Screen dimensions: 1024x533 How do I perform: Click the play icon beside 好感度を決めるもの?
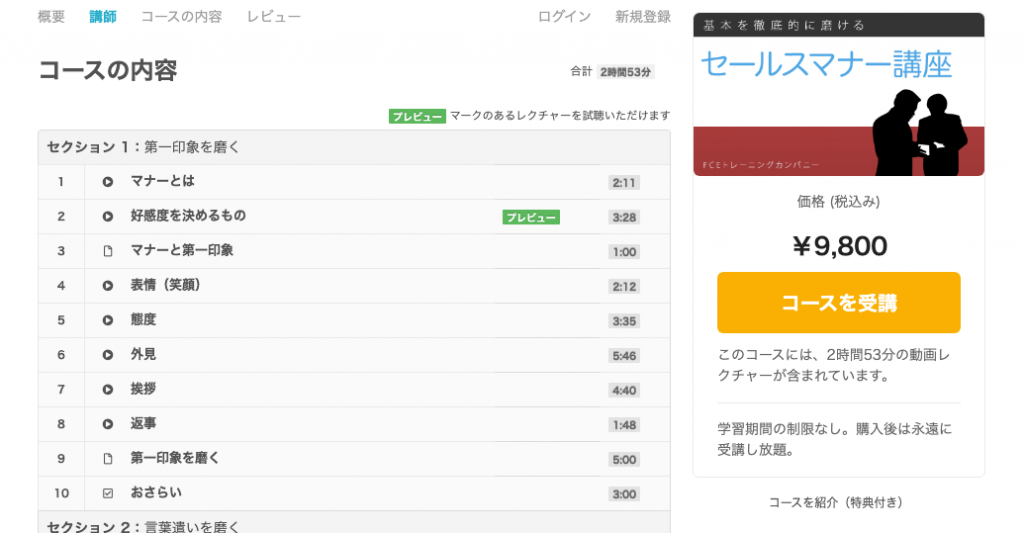[108, 217]
